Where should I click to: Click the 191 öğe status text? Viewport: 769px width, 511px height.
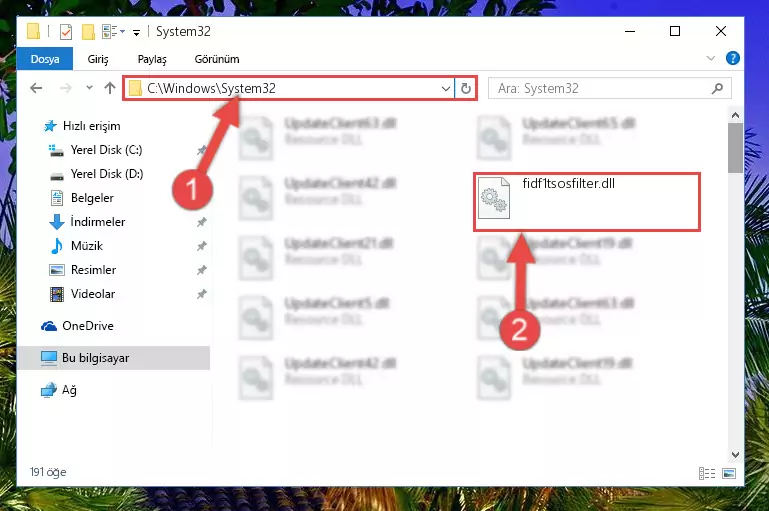click(x=48, y=472)
